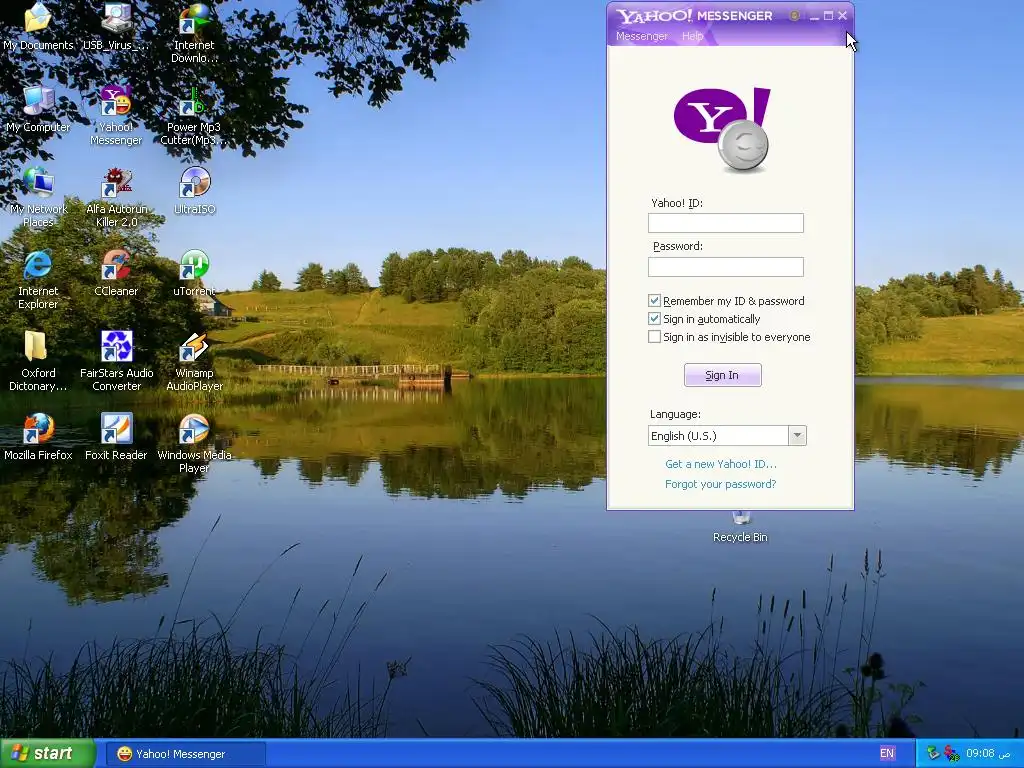Open the Language dropdown arrow
Screen dimensions: 1024x768
(x=797, y=436)
